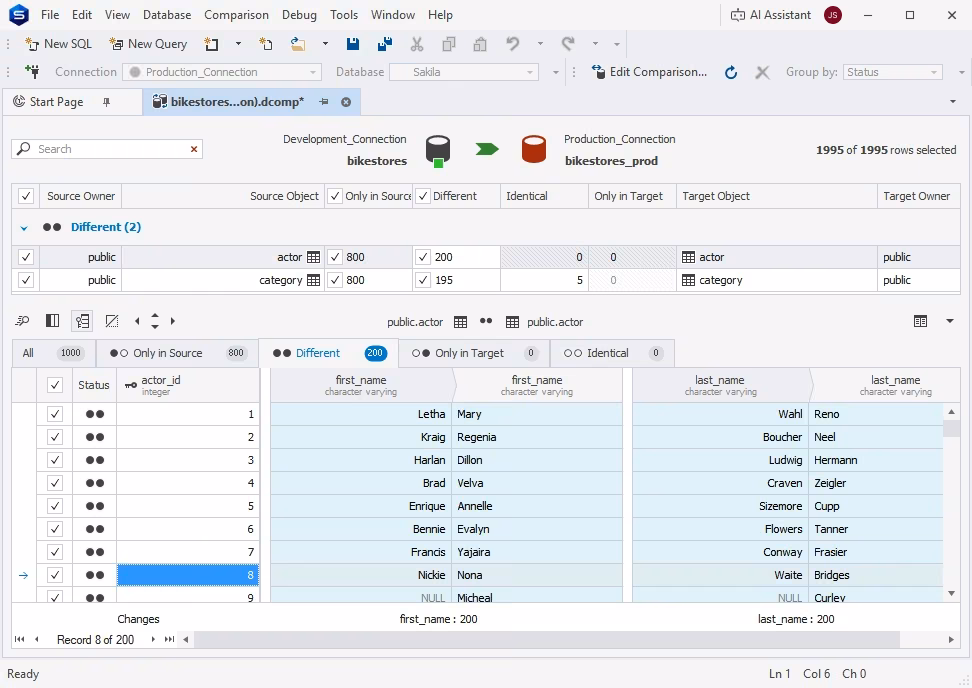972x688 pixels.
Task: Click the next difference right arrow
Action: click(x=173, y=321)
